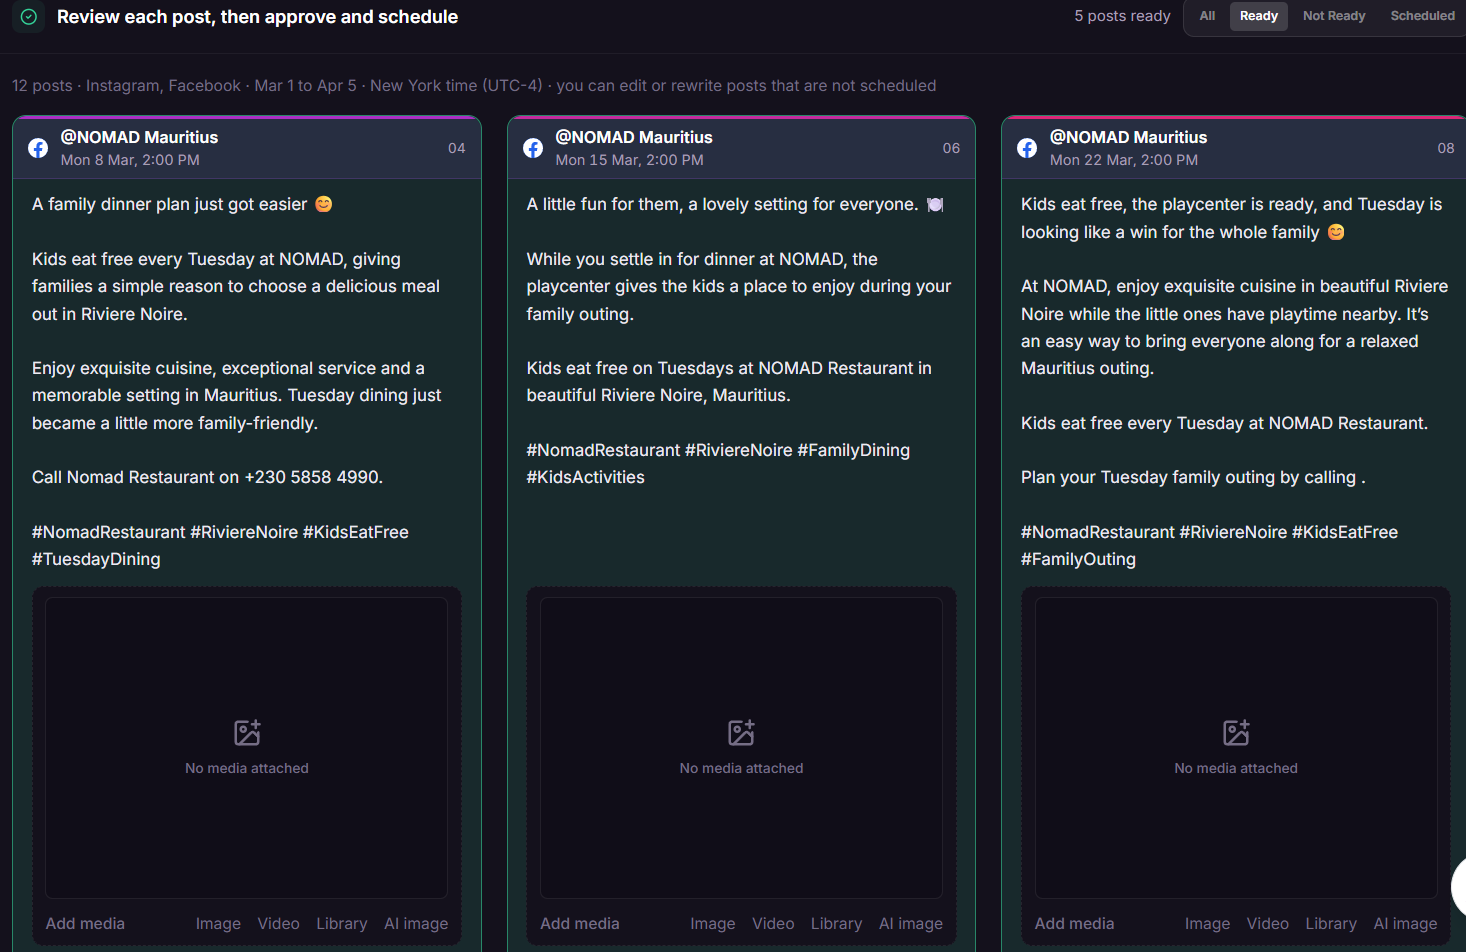
Task: Click the add-image icon in post 08 media area
Action: (1236, 733)
